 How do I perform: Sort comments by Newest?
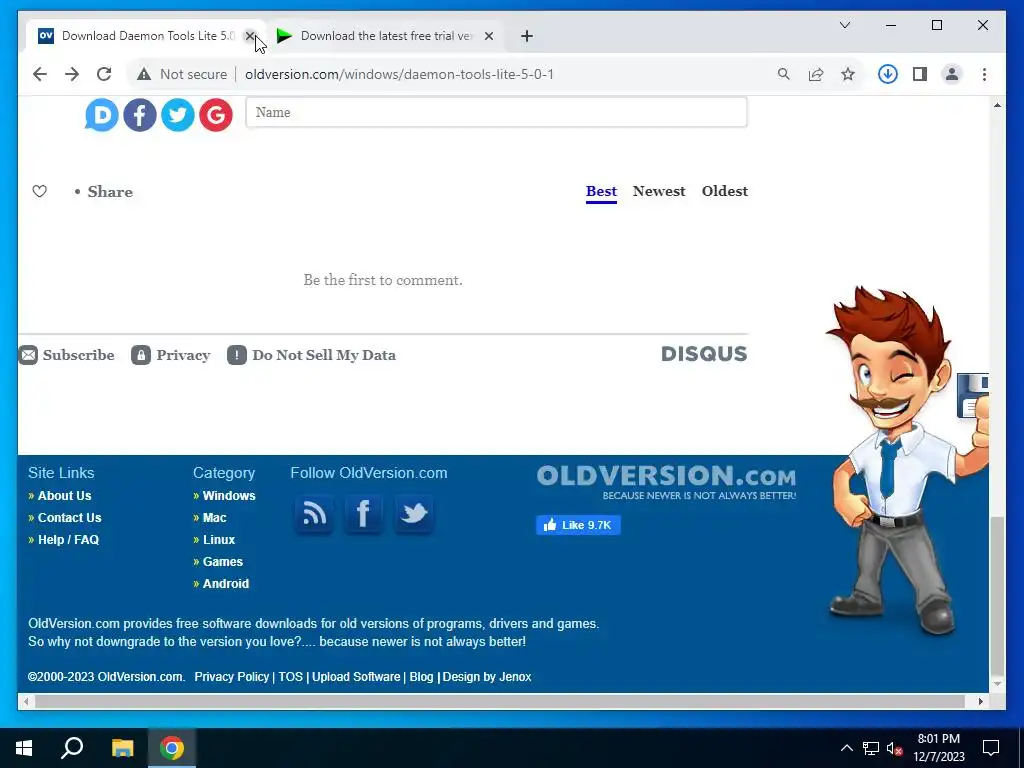pyautogui.click(x=659, y=191)
